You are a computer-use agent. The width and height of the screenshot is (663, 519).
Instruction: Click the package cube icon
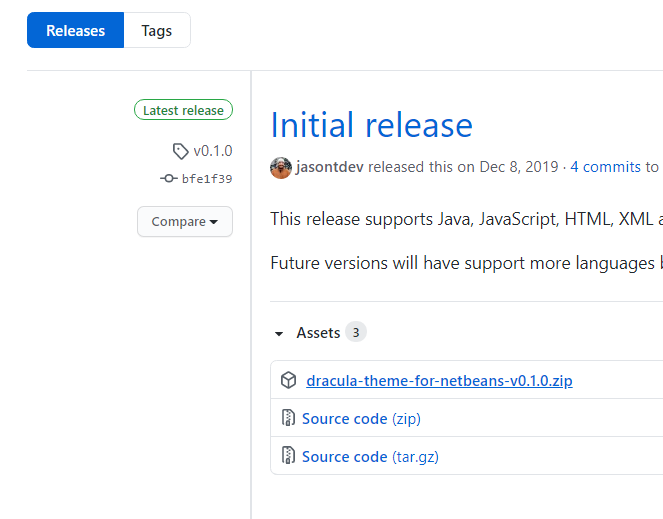(x=288, y=380)
